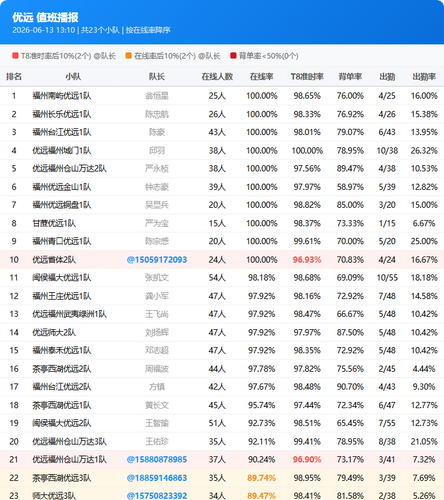Viewport: 444px width, 500px height.
Task: Click the 在线率 column header
Action: coord(262,77)
